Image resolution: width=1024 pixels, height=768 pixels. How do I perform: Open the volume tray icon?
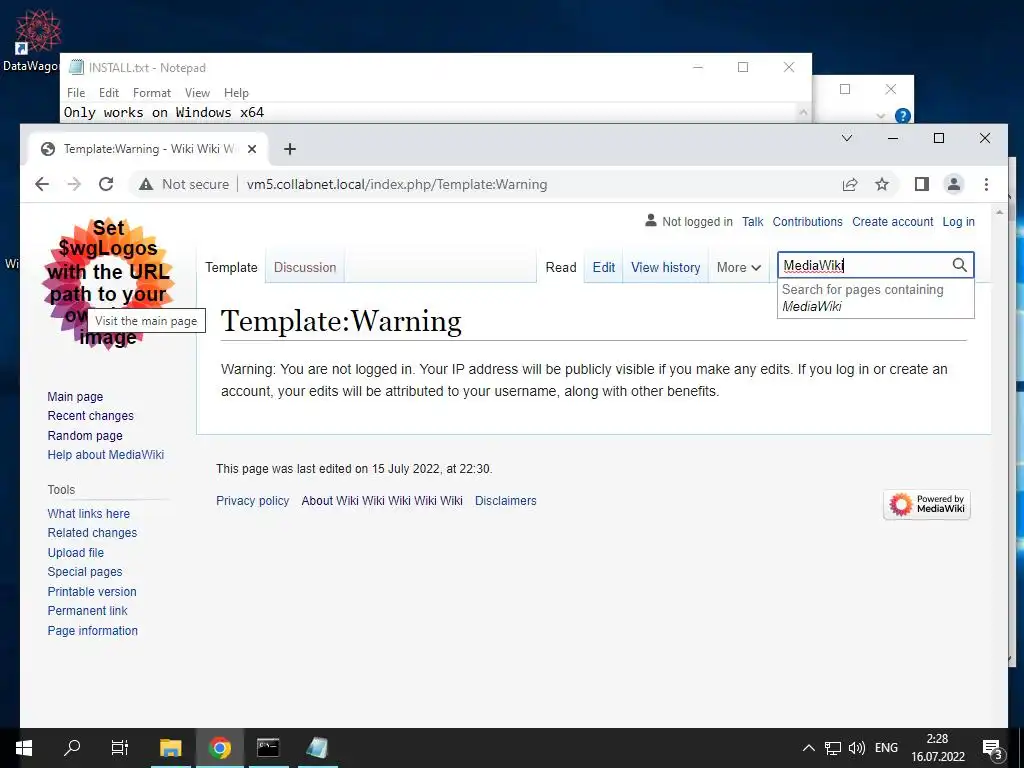857,748
